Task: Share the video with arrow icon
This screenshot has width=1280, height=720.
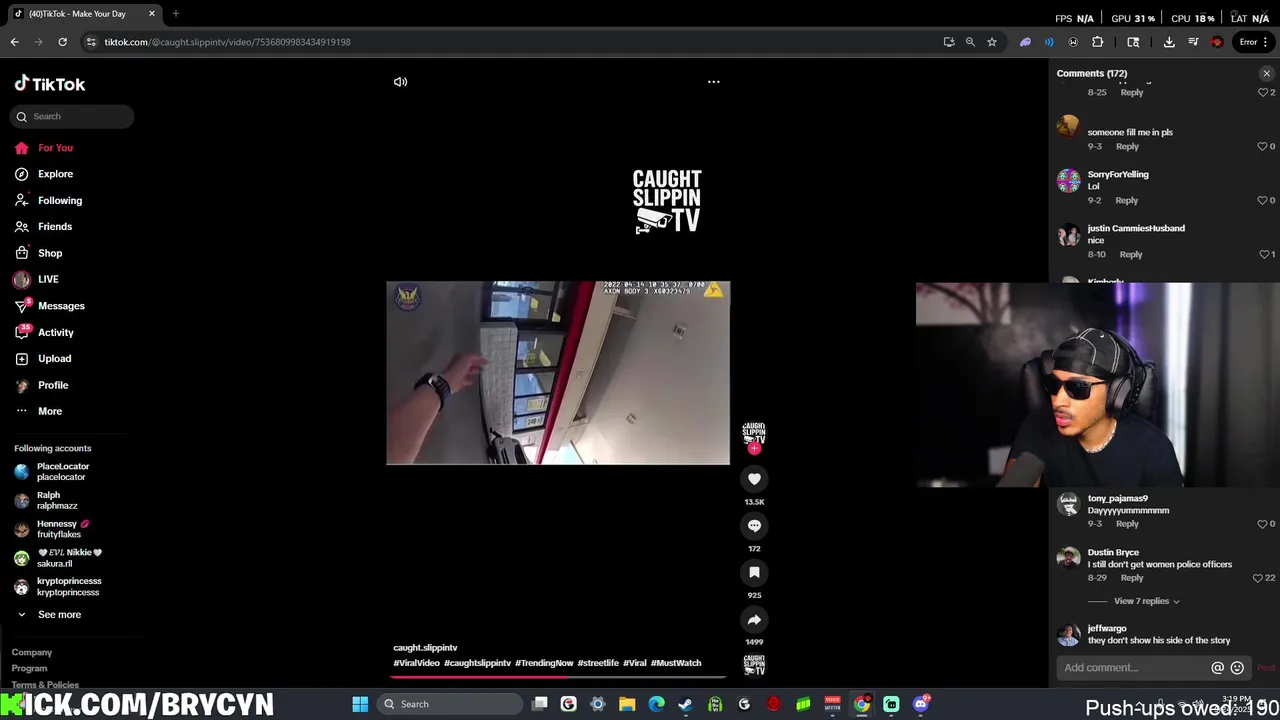Action: click(754, 620)
